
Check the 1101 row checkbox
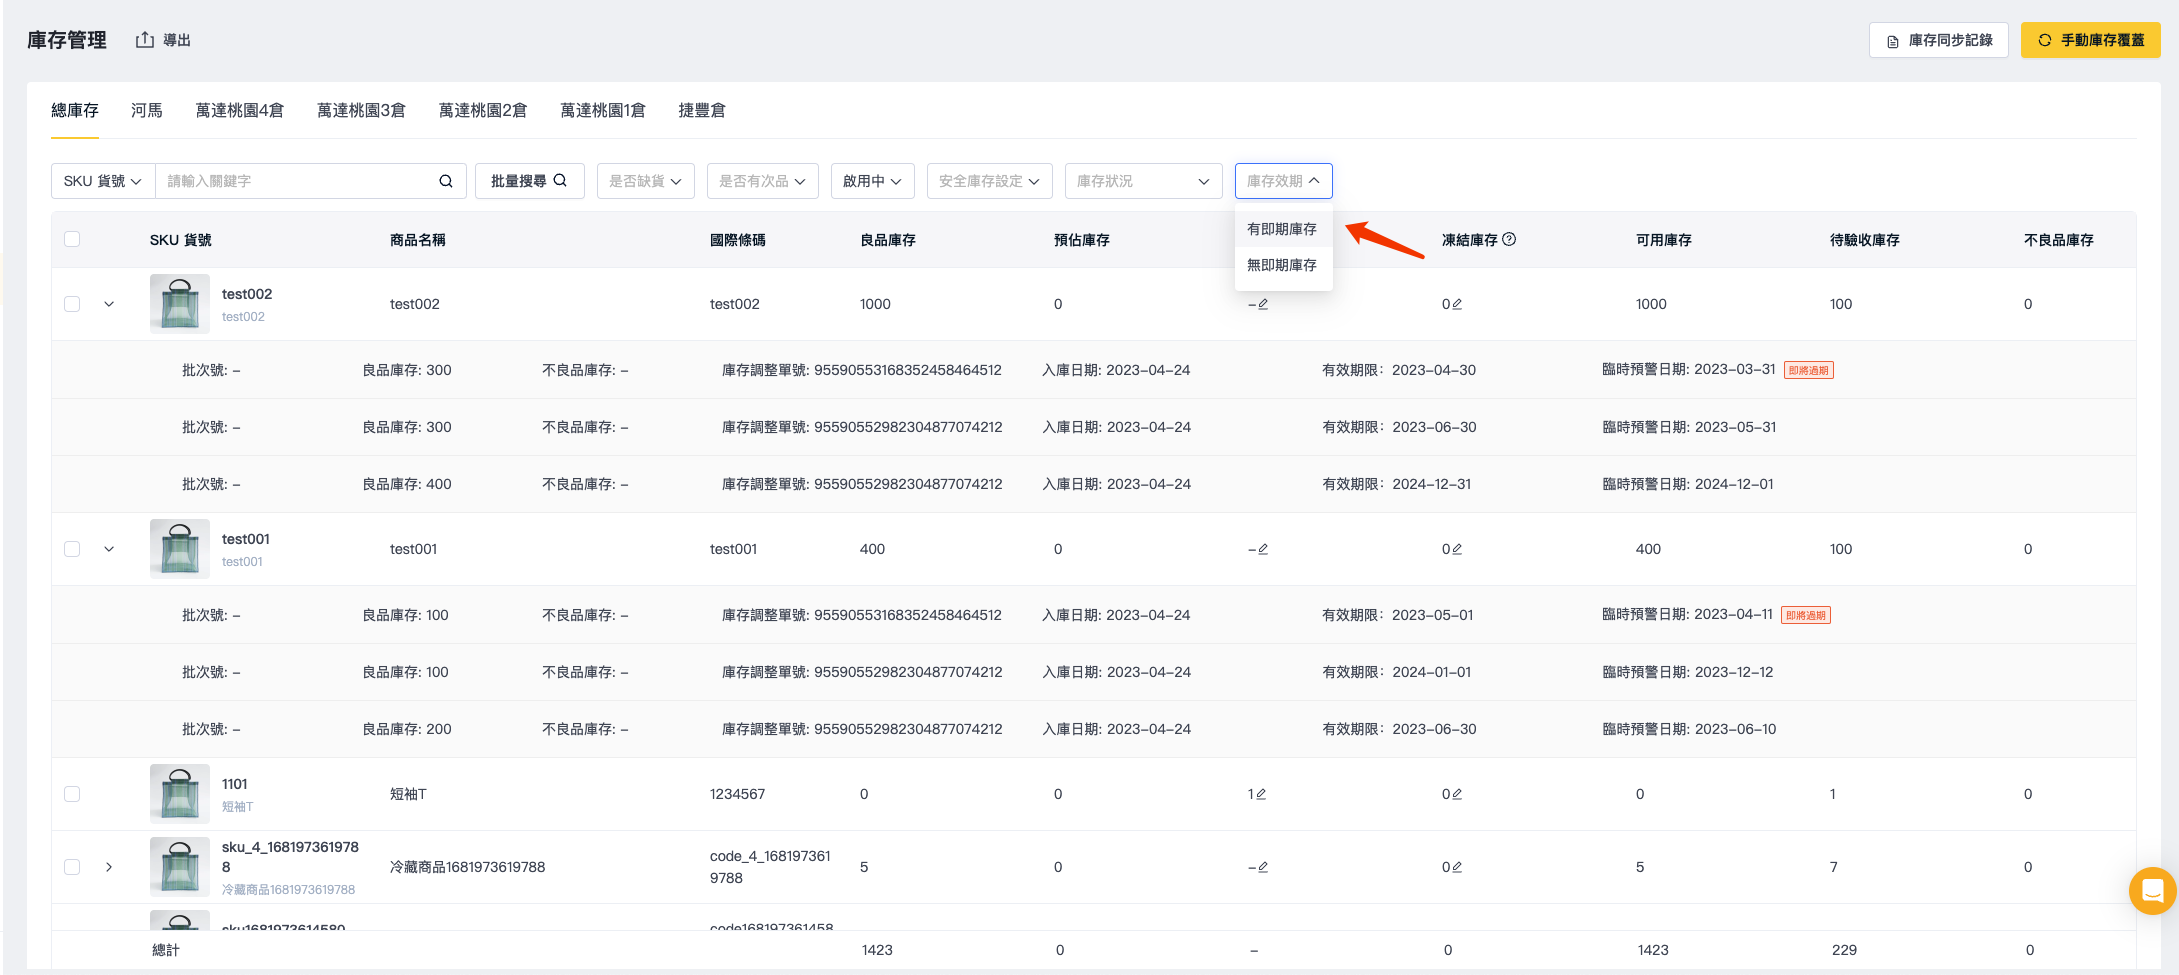tap(72, 794)
